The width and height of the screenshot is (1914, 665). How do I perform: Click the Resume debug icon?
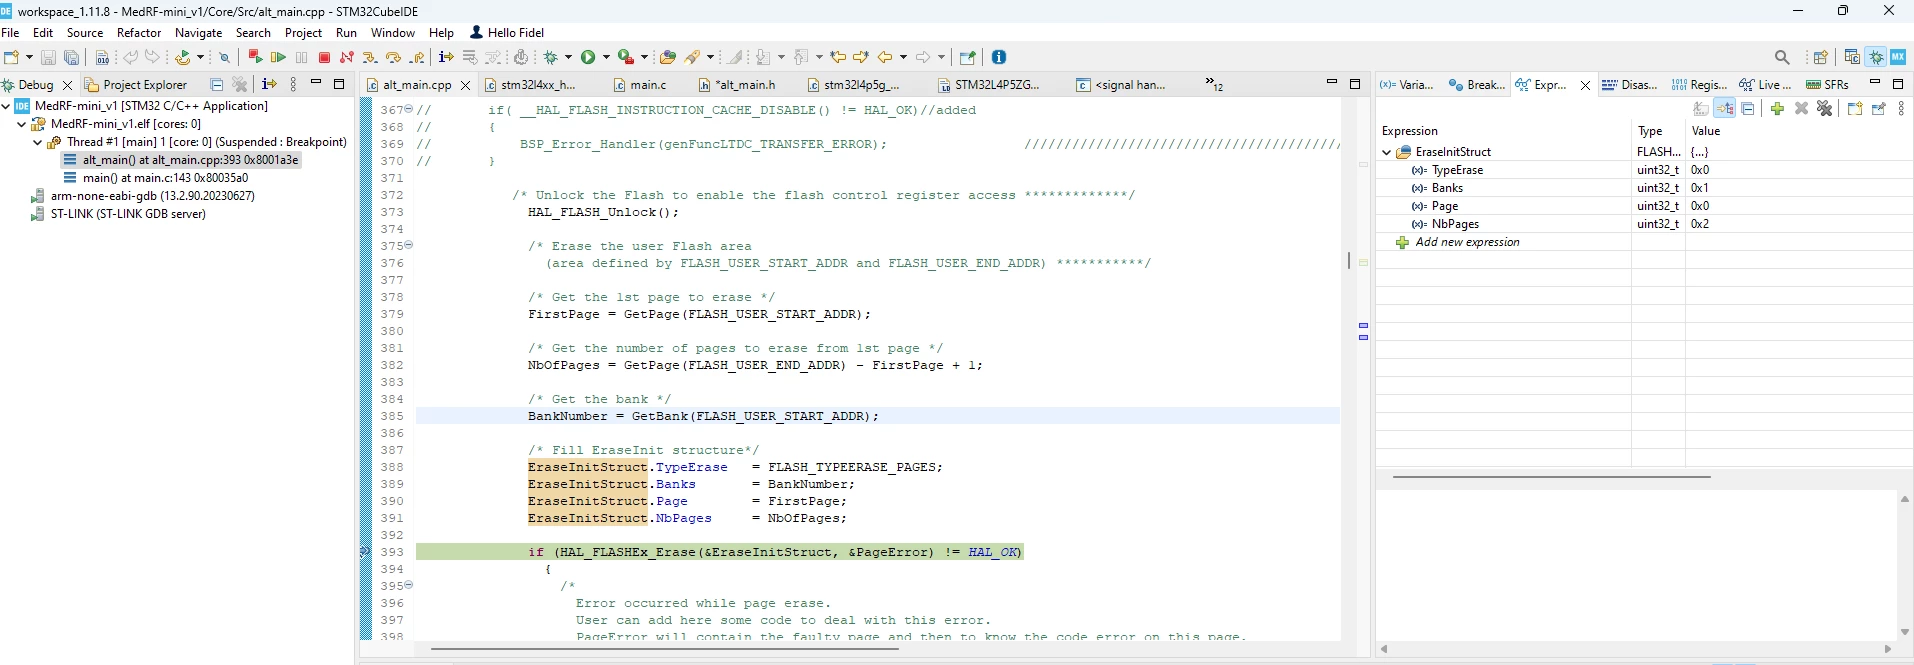point(279,57)
